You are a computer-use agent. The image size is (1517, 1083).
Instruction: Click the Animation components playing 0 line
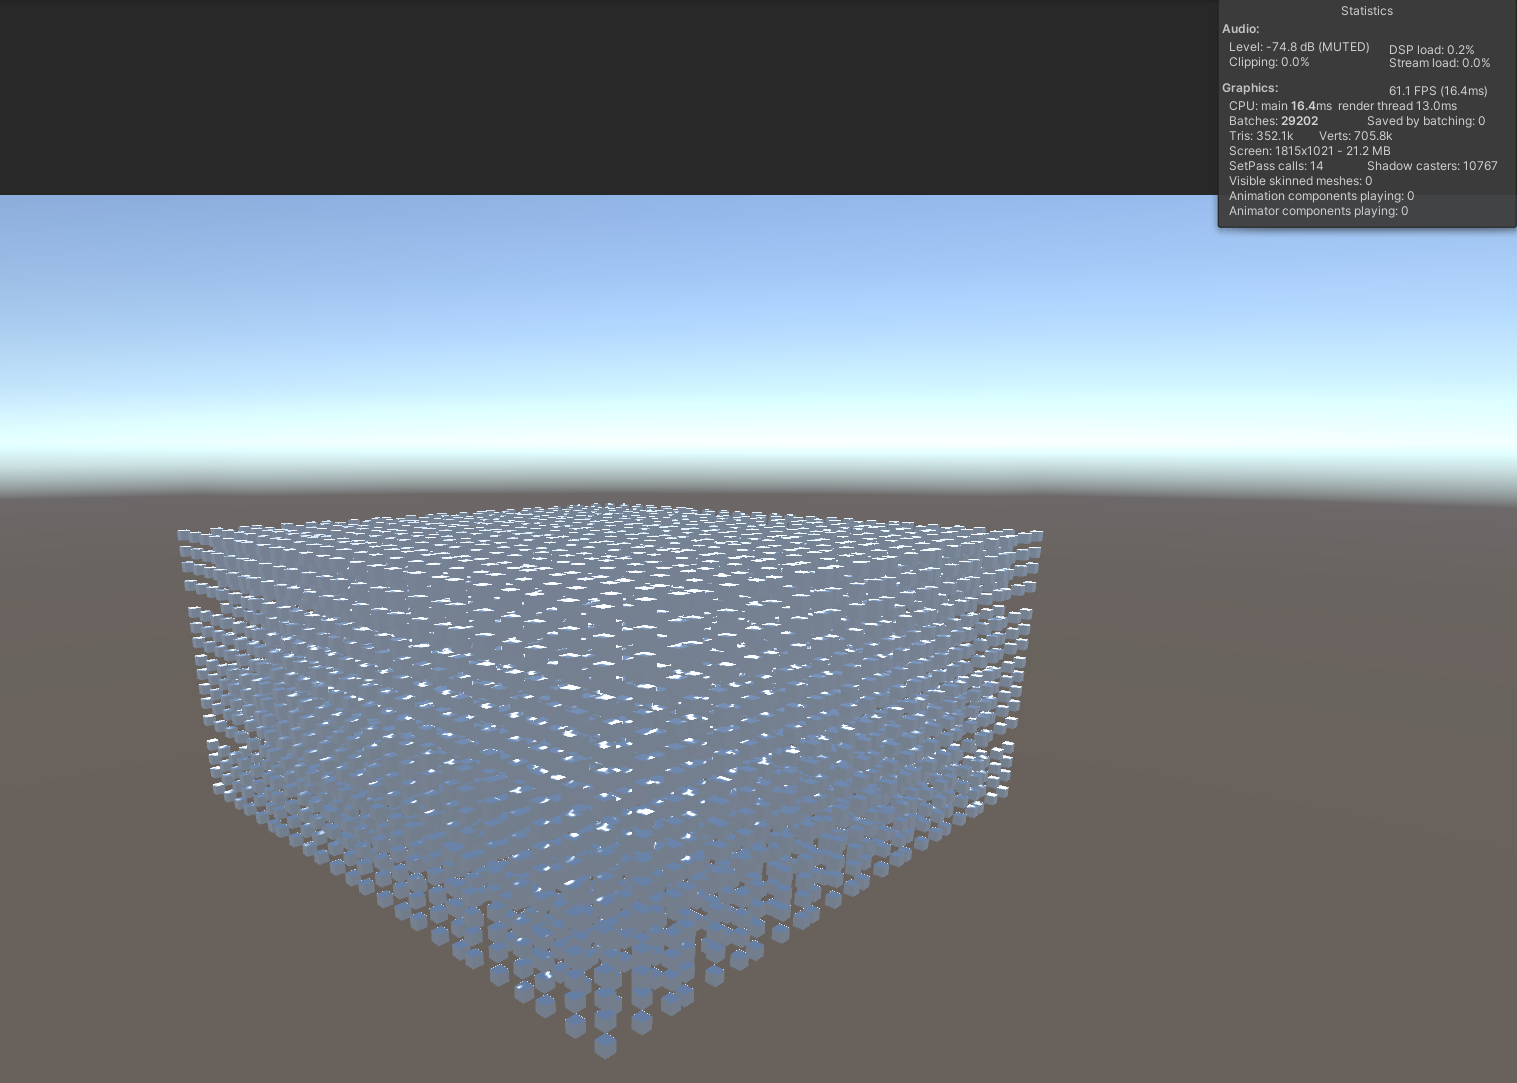(x=1321, y=196)
